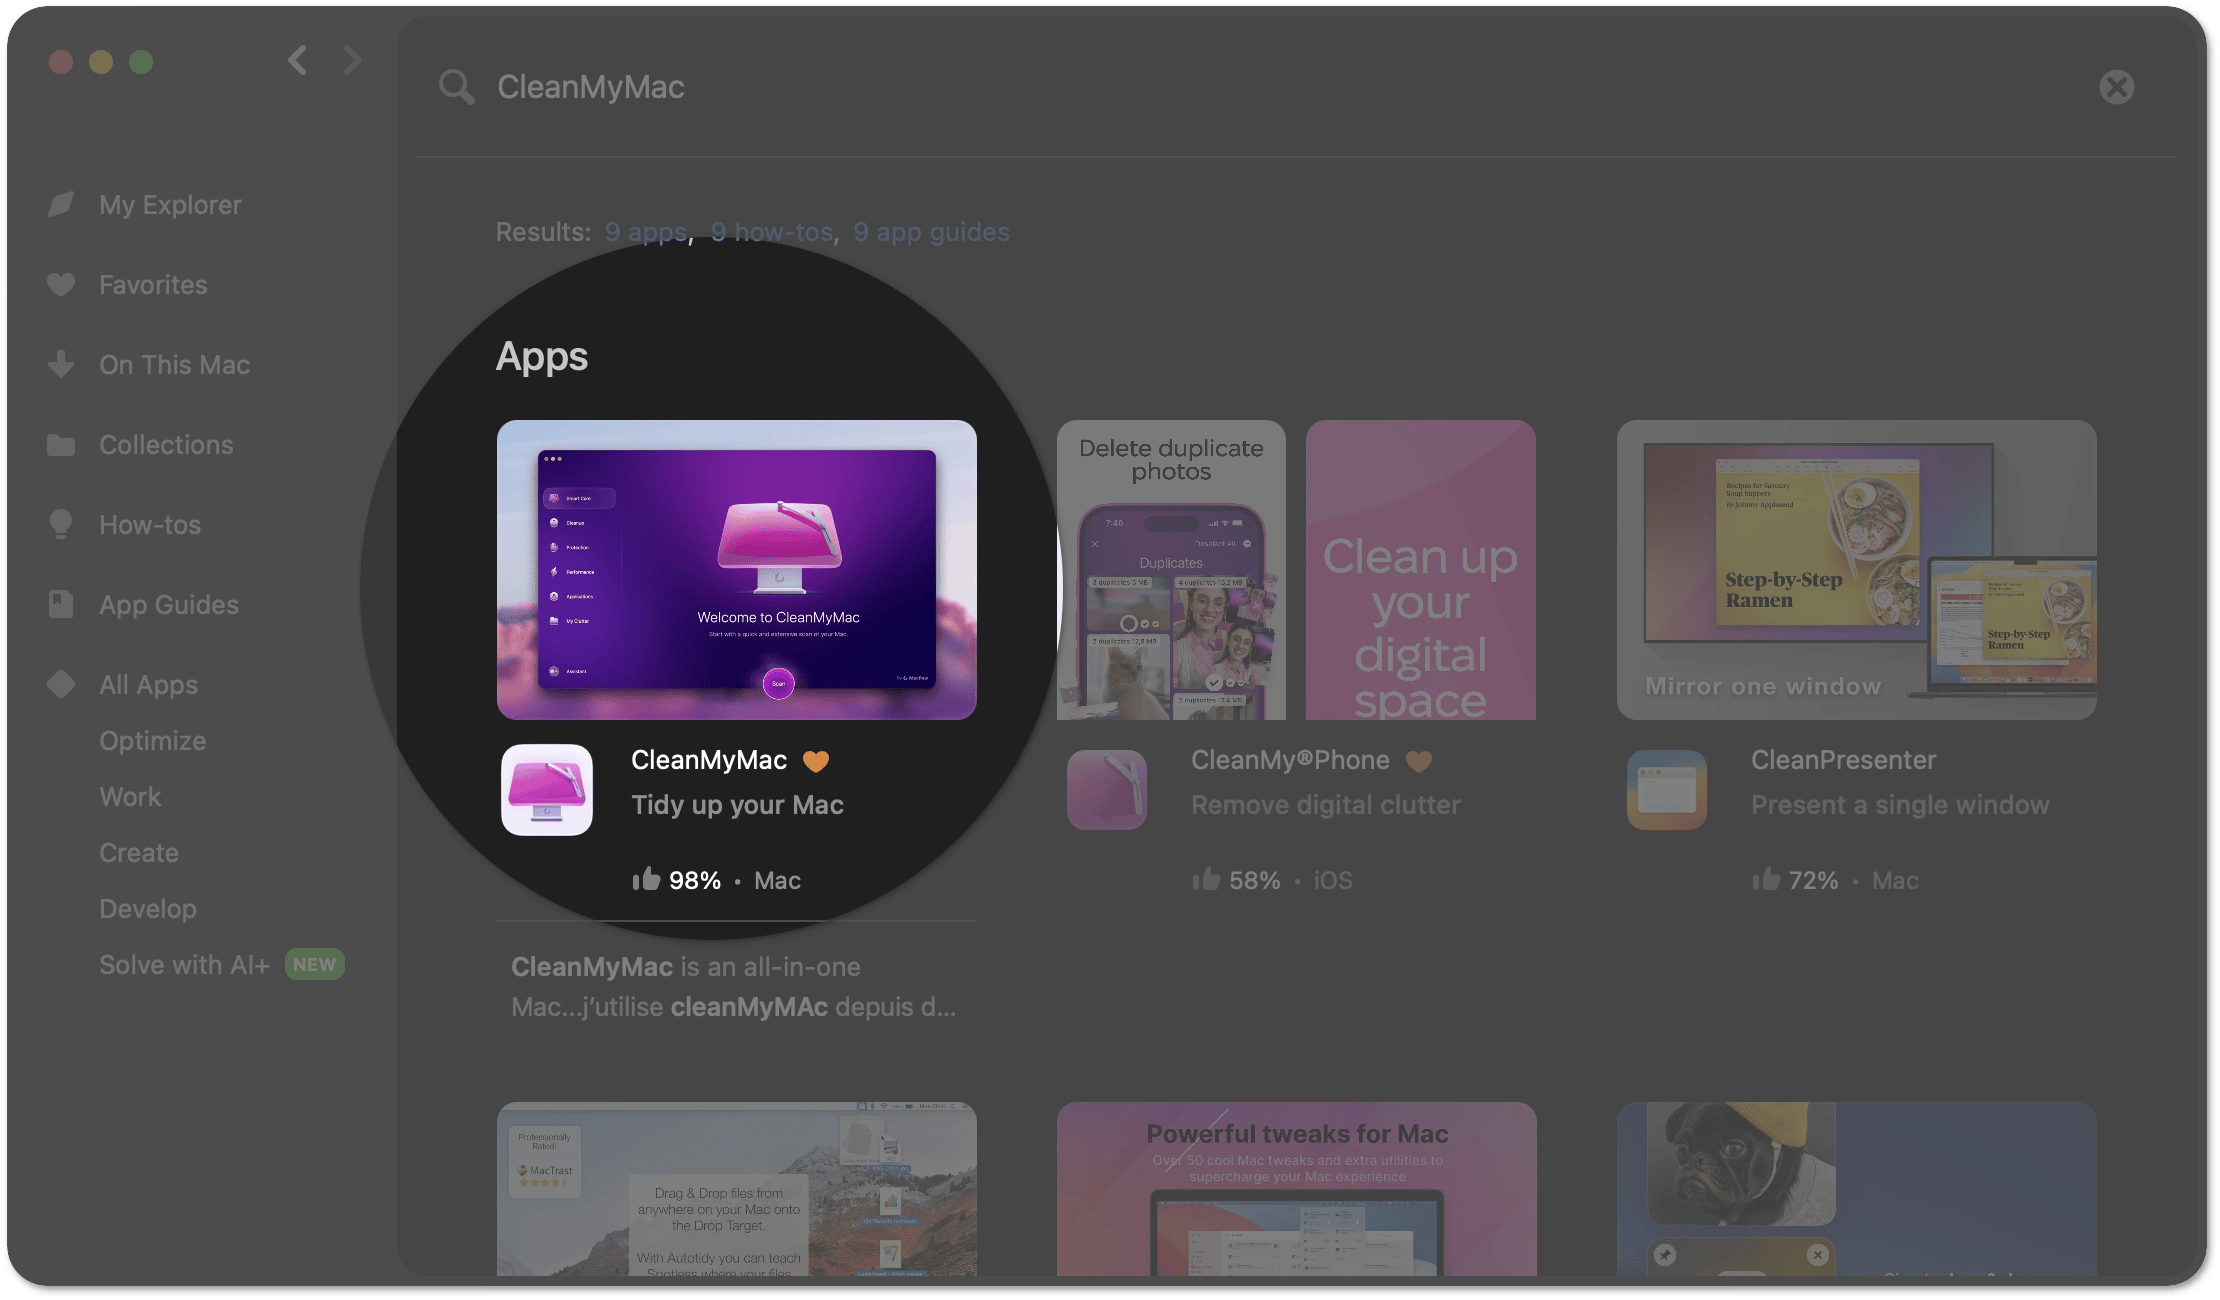Click the All Apps diamond icon
Image resolution: width=2220 pixels, height=1300 pixels.
click(61, 684)
